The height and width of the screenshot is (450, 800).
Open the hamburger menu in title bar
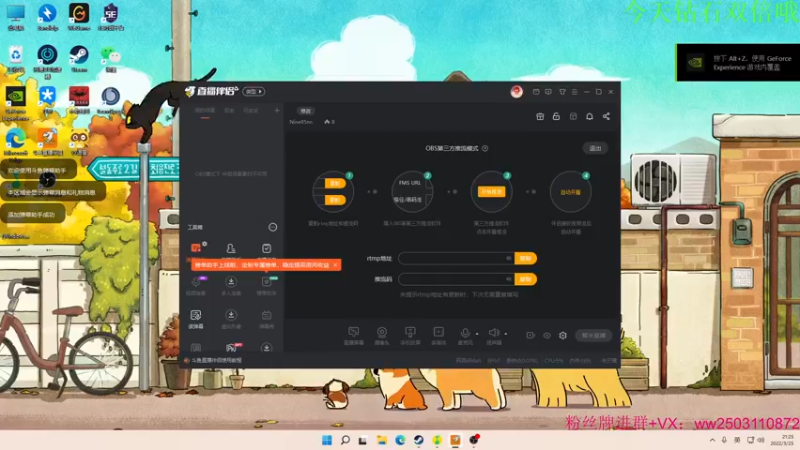coord(574,92)
